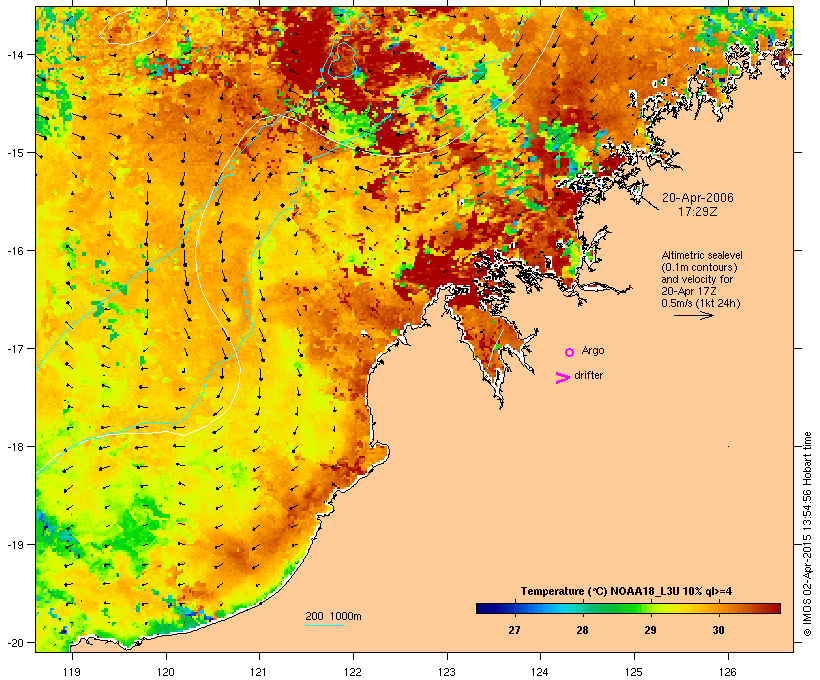
Task: Click the latitude axis label -15
Action: (14, 153)
